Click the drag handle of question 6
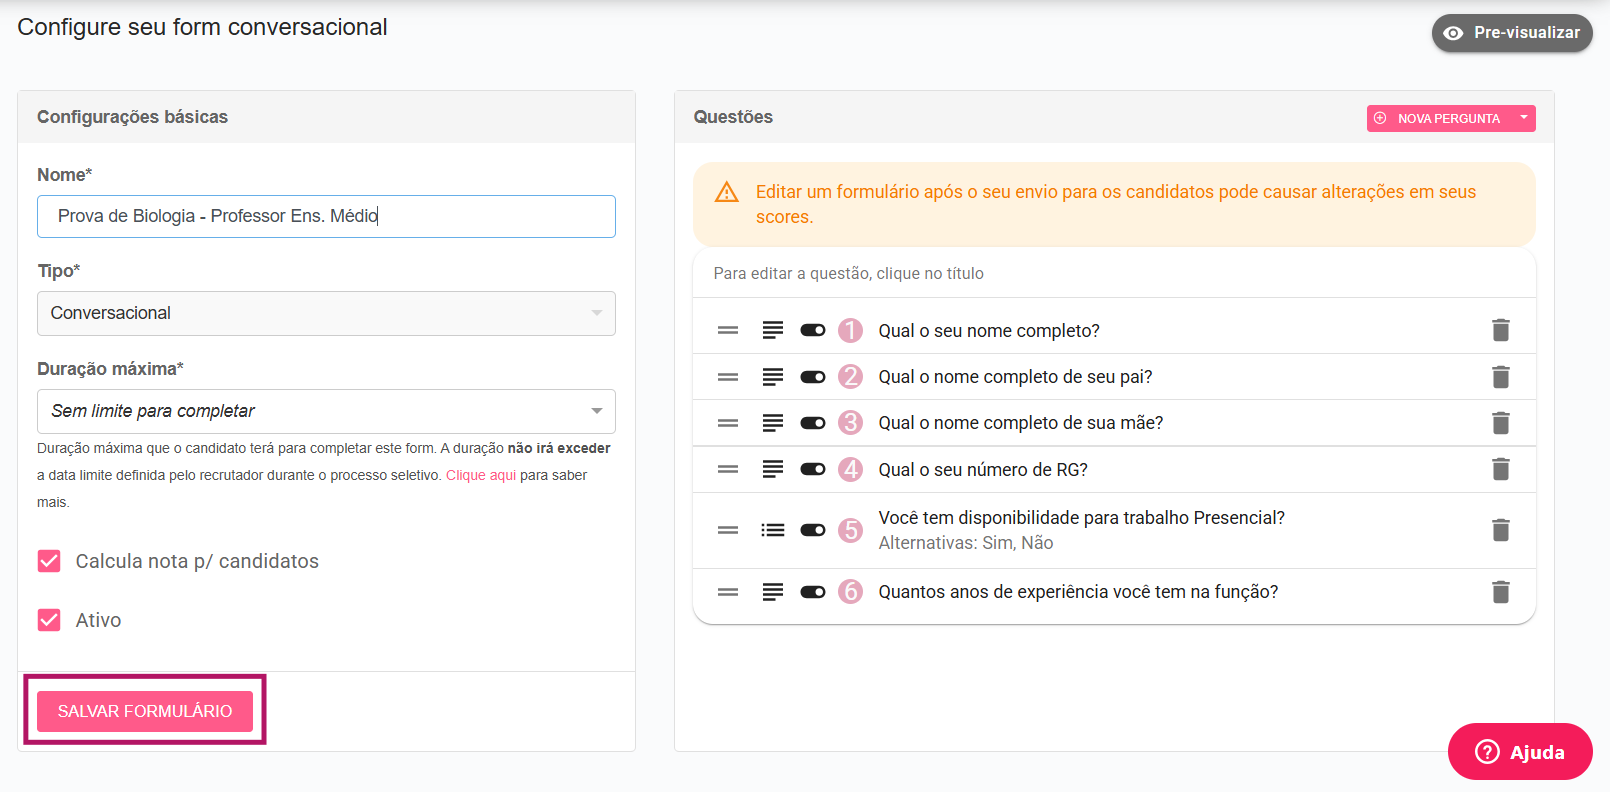Screen dimensions: 1610x792 click(x=728, y=592)
